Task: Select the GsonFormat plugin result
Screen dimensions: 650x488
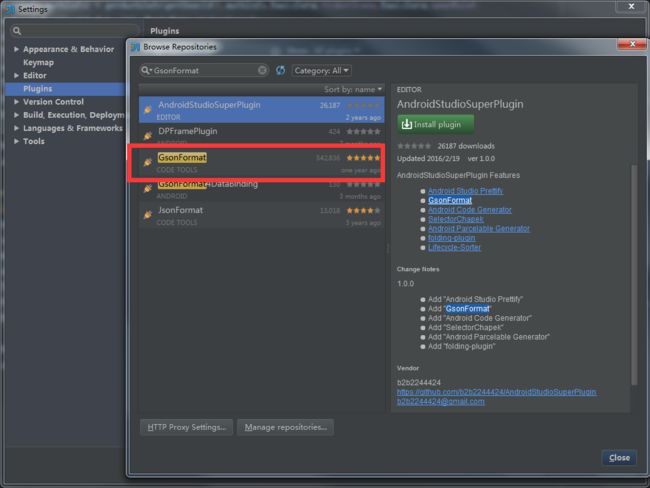Action: (262, 163)
